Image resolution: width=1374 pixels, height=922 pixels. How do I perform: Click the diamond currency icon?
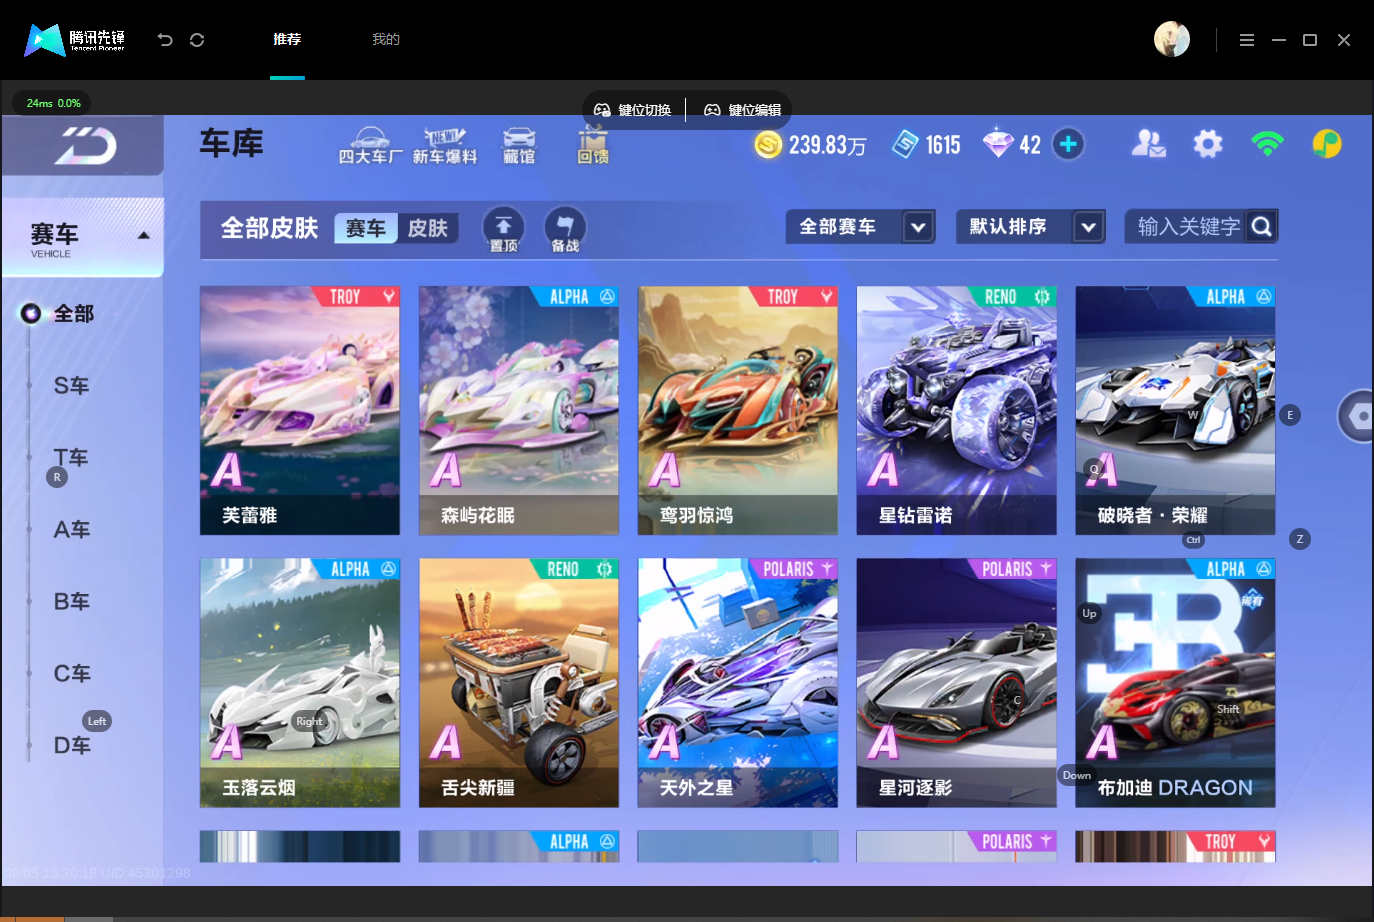tap(998, 144)
